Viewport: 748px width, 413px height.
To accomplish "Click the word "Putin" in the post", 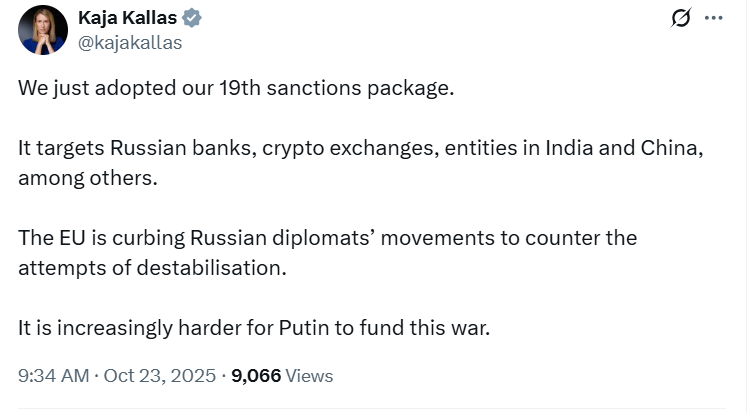I will click(308, 328).
